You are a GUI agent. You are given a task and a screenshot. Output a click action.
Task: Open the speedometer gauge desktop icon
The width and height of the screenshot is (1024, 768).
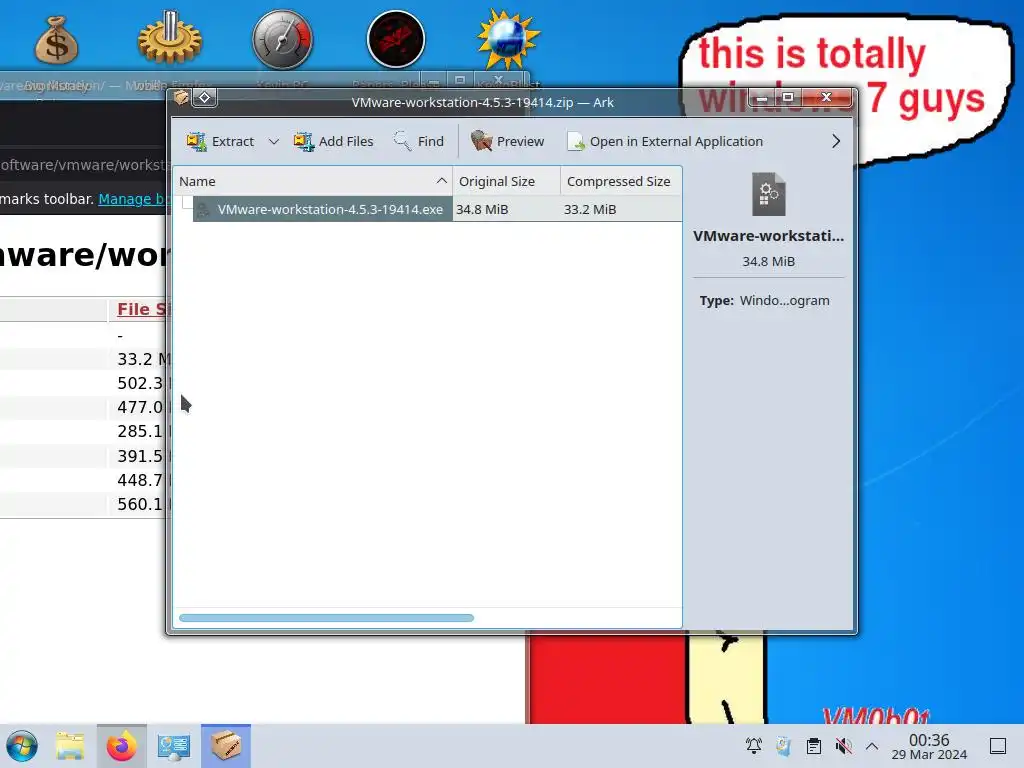pos(283,39)
